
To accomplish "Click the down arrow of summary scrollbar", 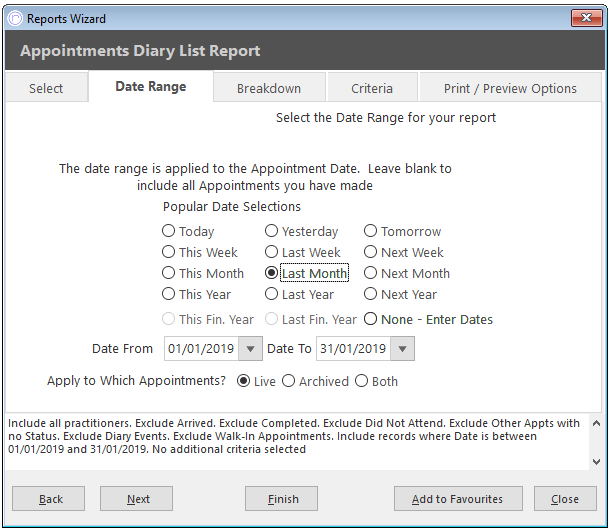I will click(596, 462).
